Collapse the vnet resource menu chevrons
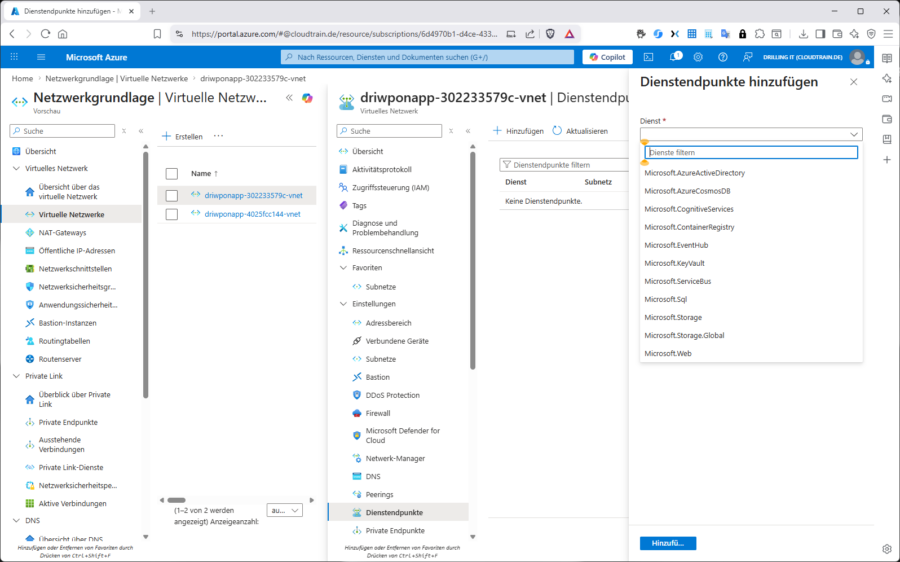Screen dimensions: 900x562 [468, 131]
